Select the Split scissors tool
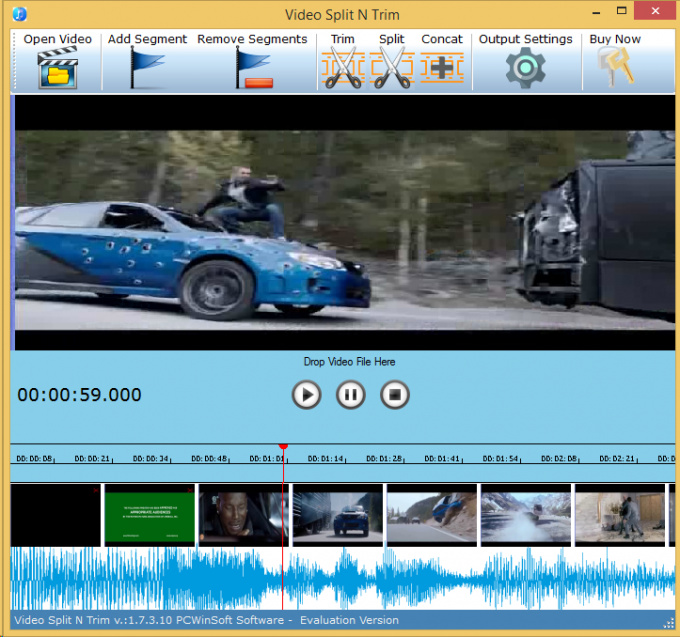The height and width of the screenshot is (637, 680). point(392,68)
